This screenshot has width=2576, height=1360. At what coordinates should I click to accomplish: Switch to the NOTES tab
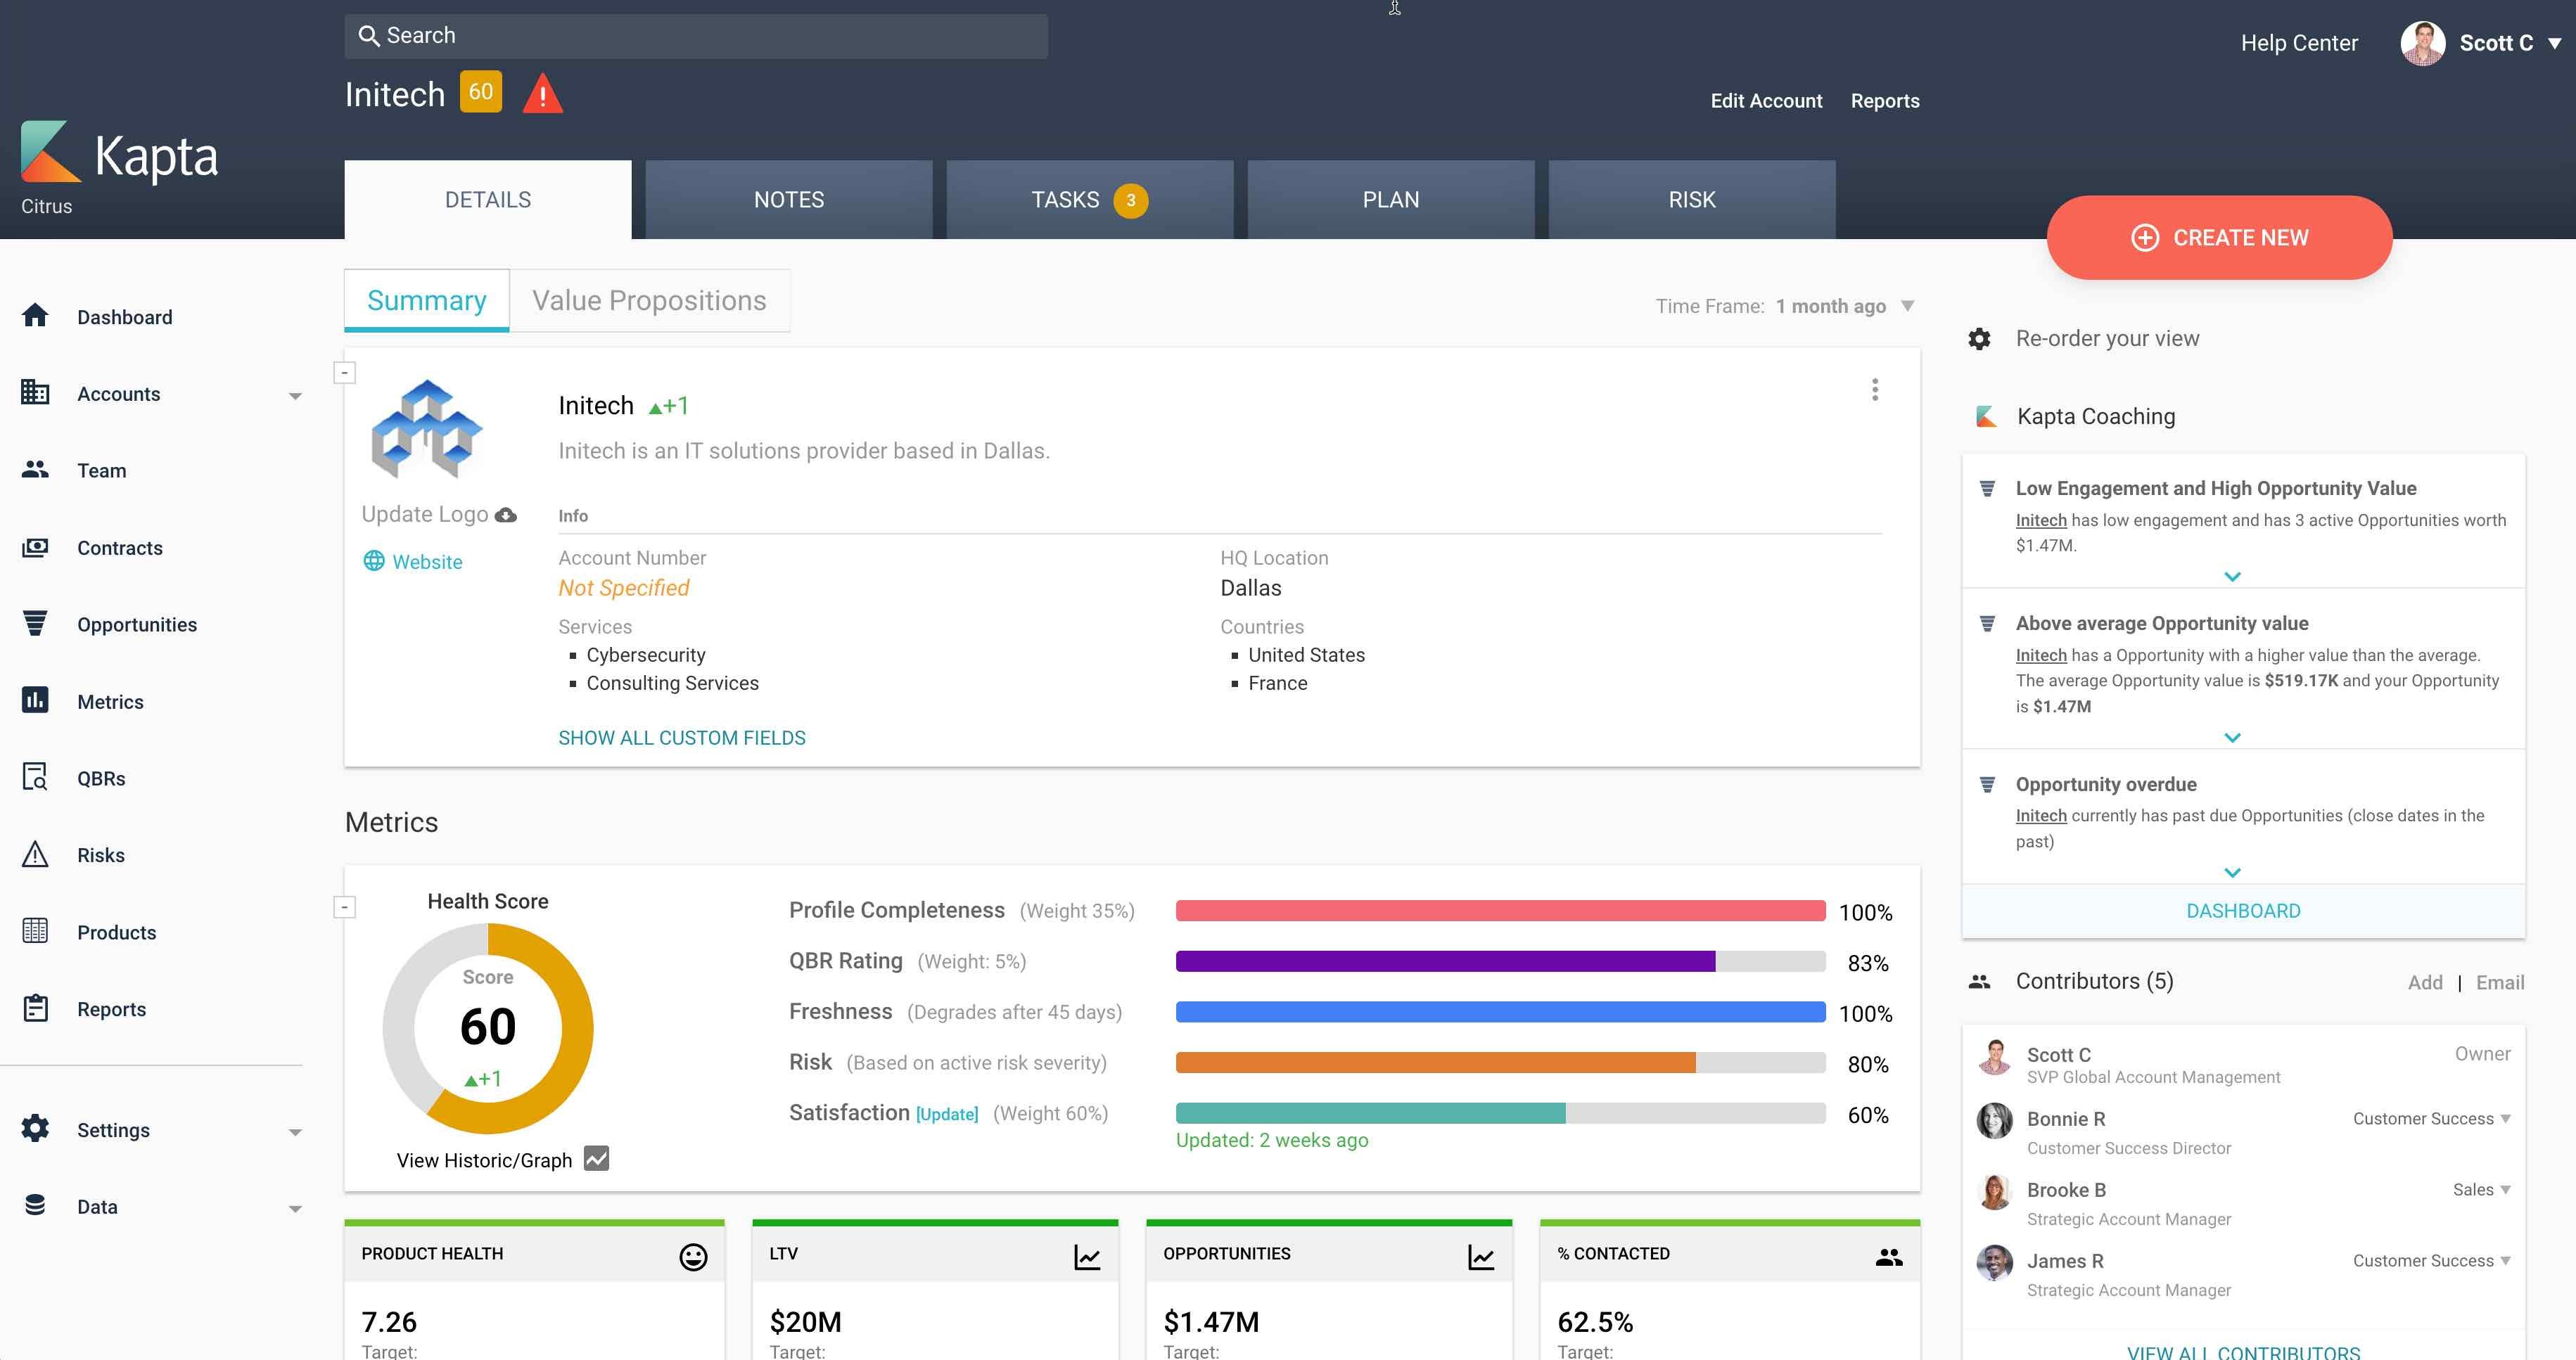[x=788, y=199]
